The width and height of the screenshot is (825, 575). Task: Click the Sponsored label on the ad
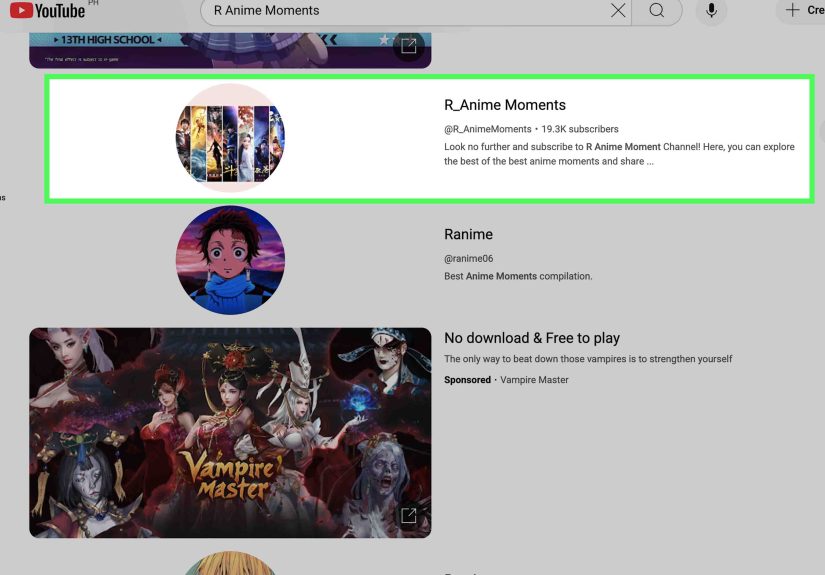tap(467, 380)
